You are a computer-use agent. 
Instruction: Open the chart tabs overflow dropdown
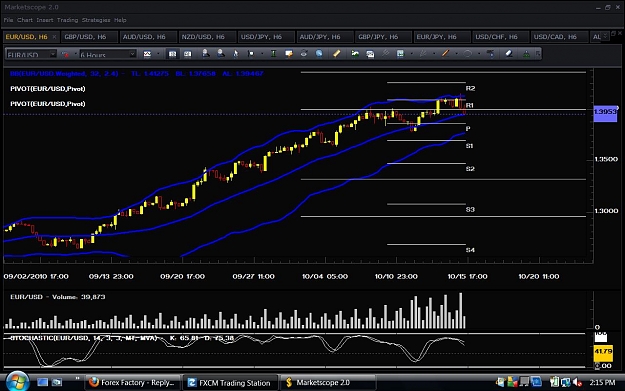point(605,36)
